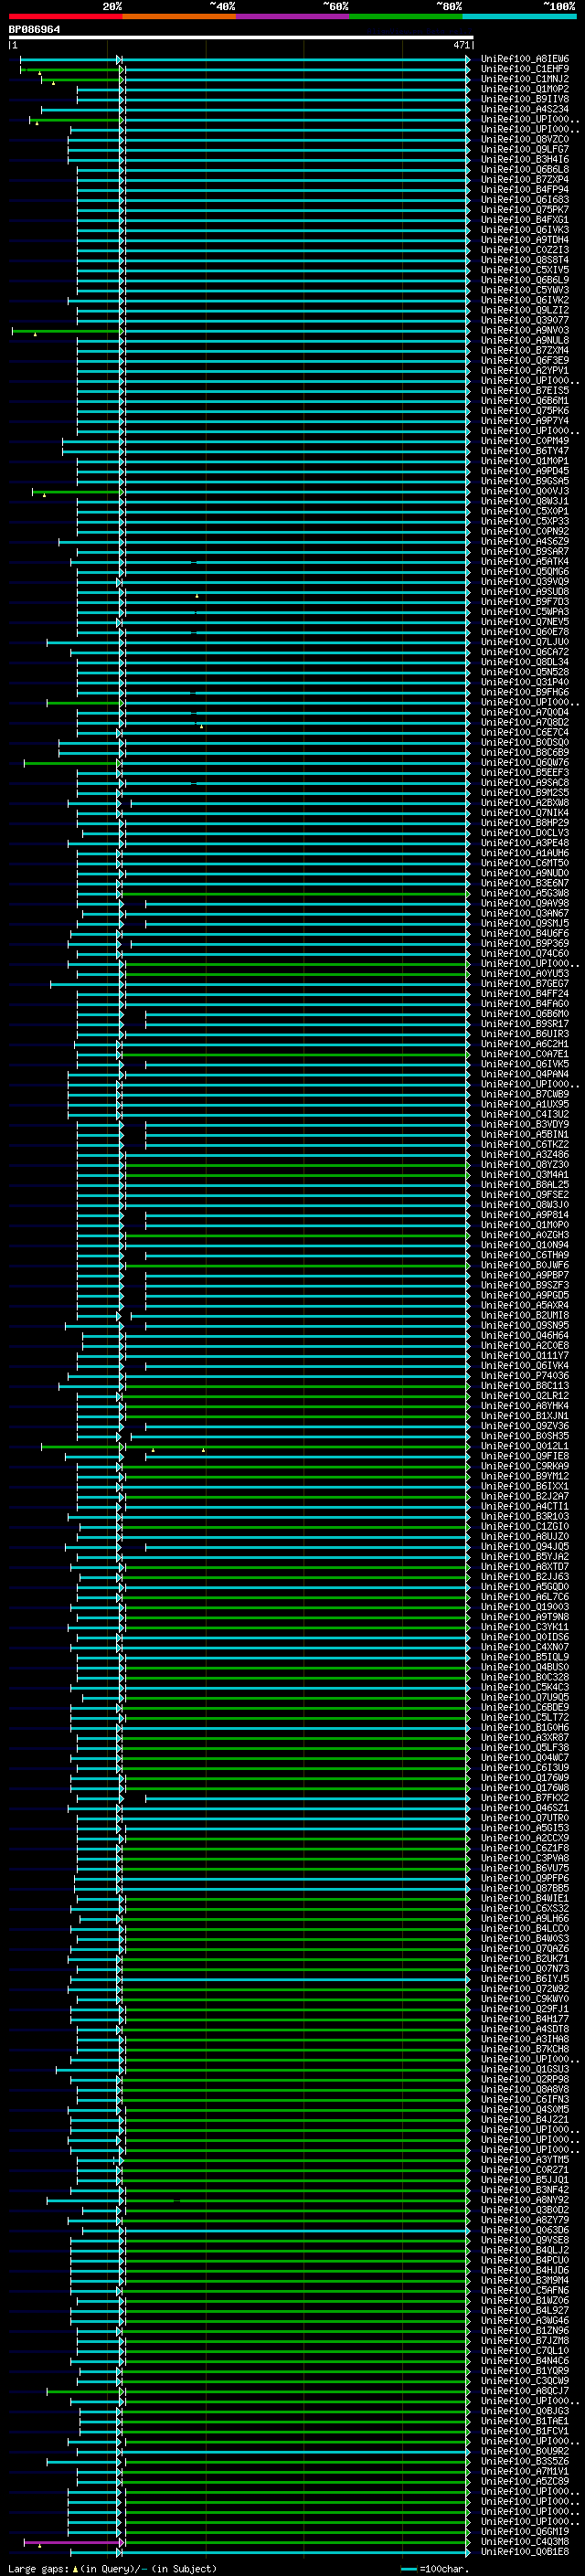Open UniRef100_Q6CA72 entry
Image resolution: width=585 pixels, height=2576 pixels.
525,652
